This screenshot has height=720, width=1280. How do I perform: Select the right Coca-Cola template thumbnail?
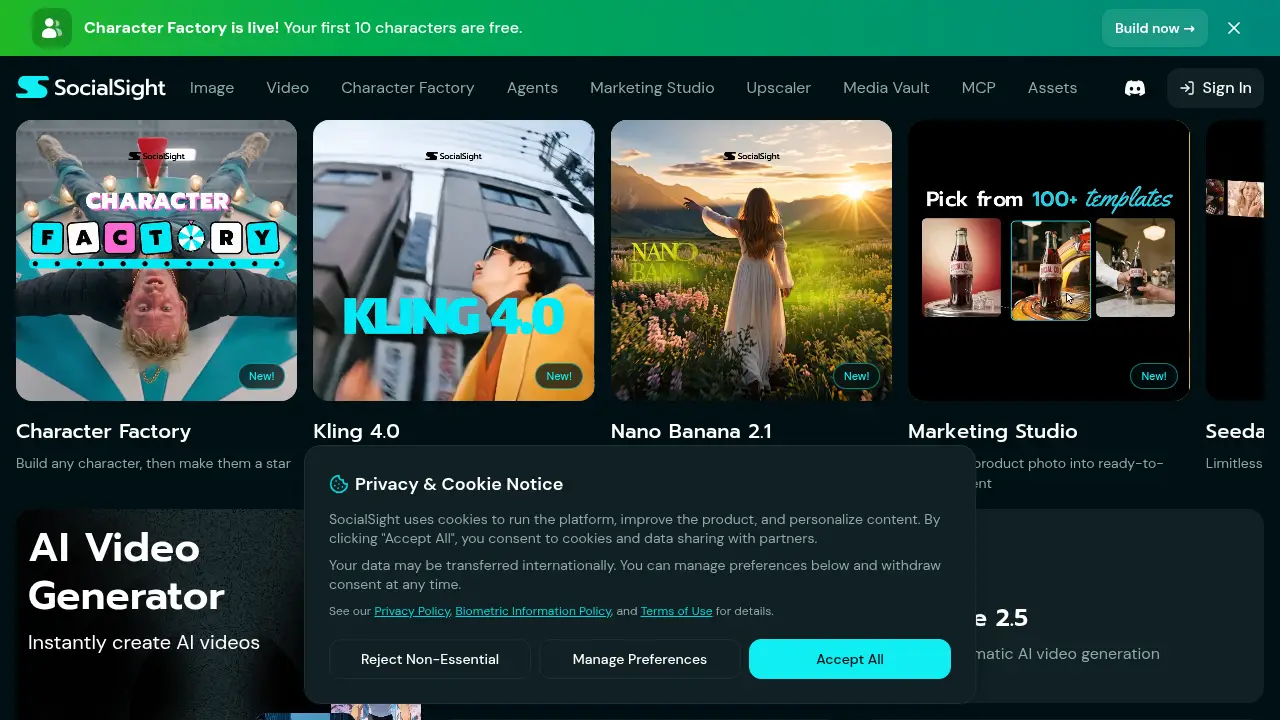[1136, 268]
